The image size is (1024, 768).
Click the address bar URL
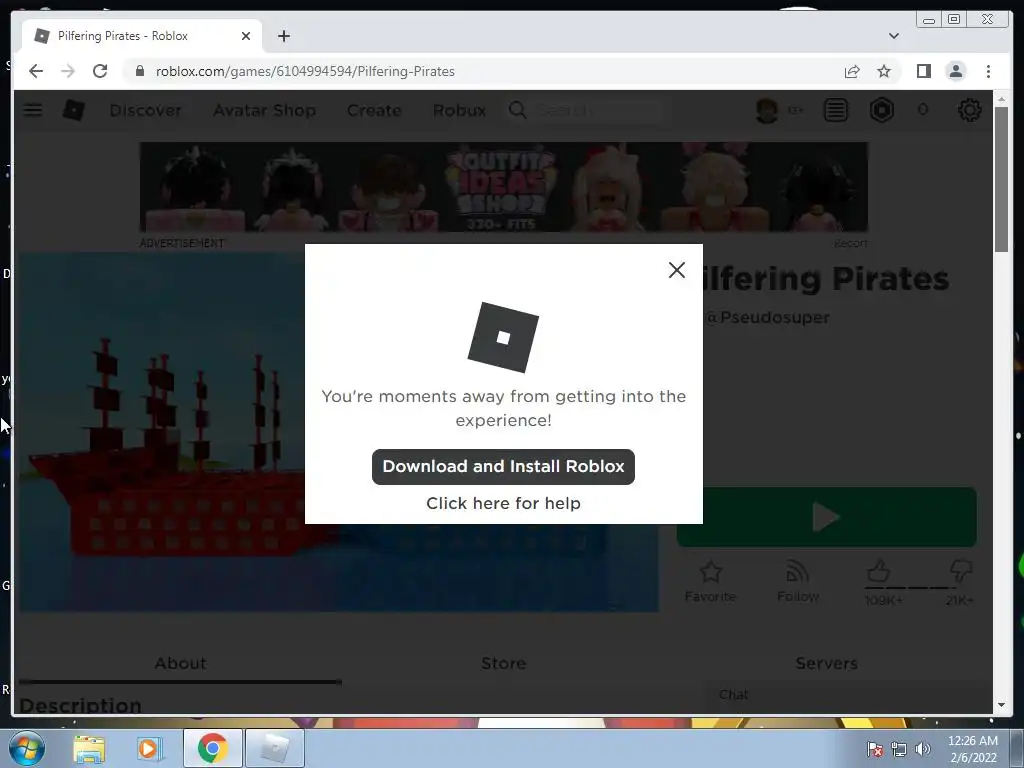click(305, 71)
